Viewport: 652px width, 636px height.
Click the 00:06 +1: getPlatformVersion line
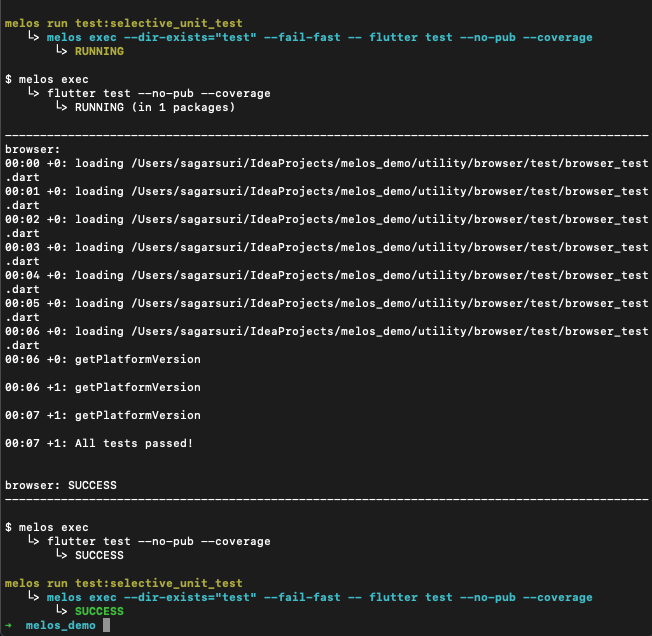(103, 387)
